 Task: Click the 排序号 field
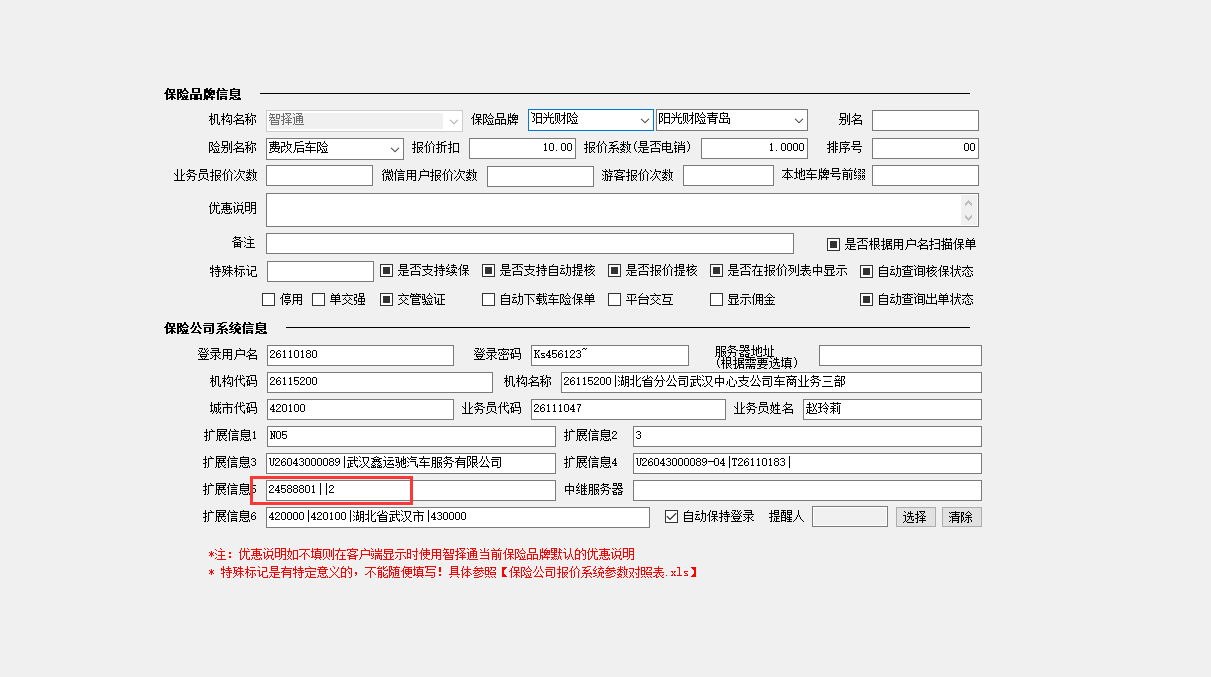pos(925,148)
